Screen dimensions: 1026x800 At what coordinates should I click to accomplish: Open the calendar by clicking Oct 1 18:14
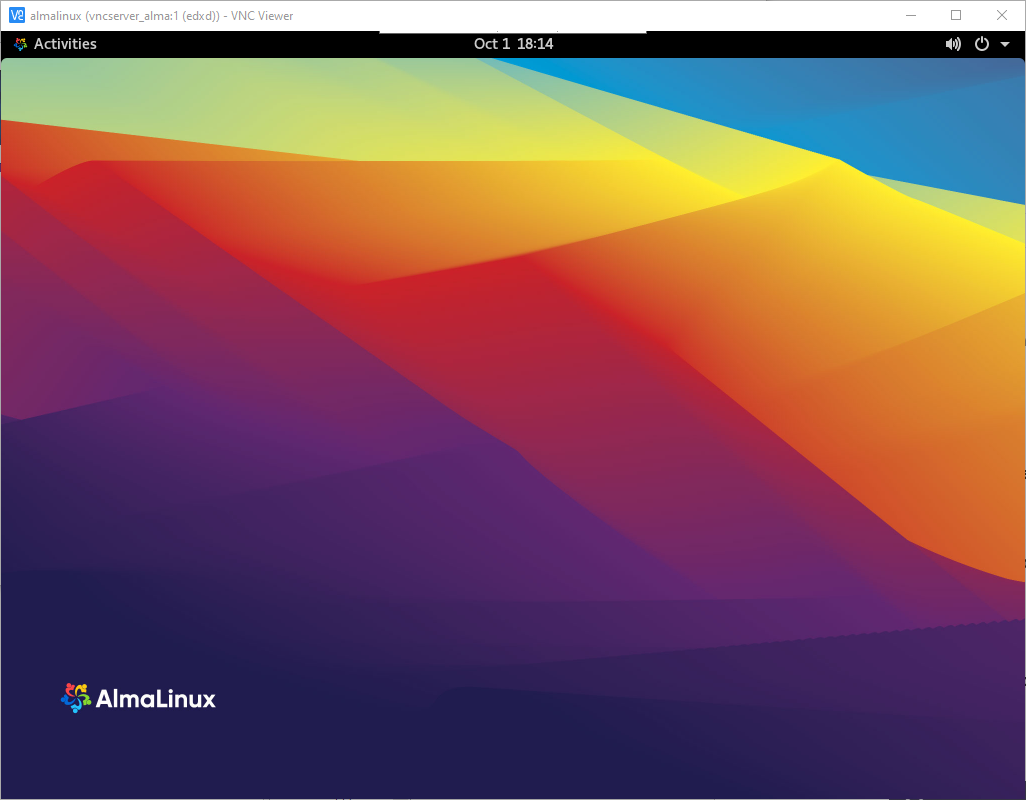pyautogui.click(x=513, y=43)
